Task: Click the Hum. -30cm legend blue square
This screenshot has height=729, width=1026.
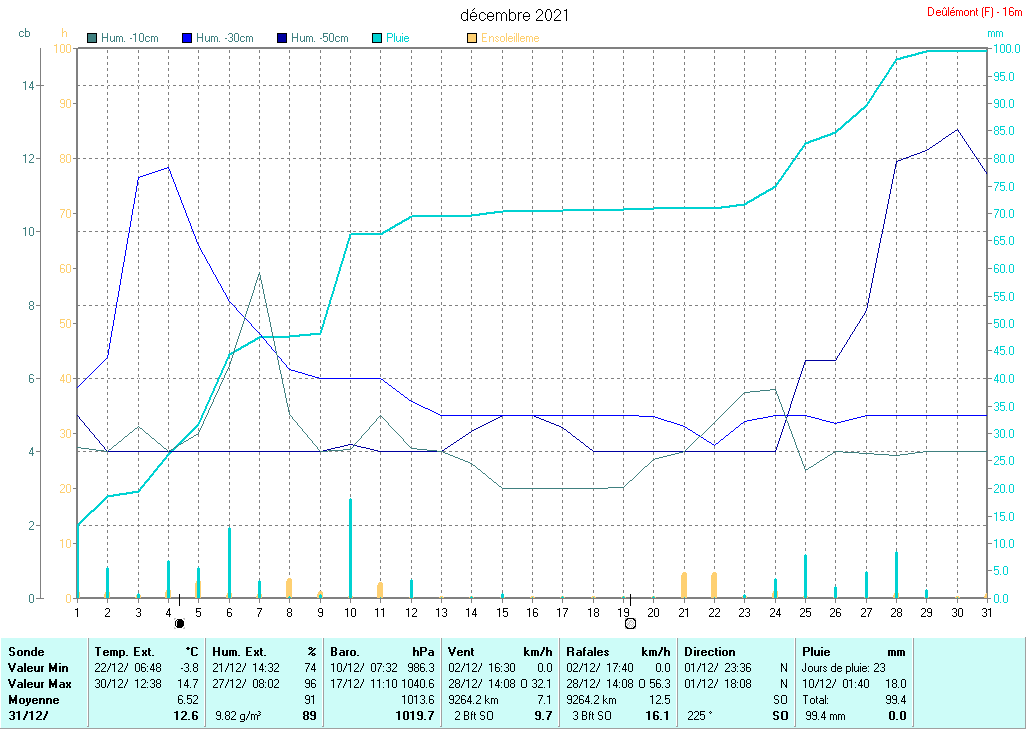Action: click(187, 38)
